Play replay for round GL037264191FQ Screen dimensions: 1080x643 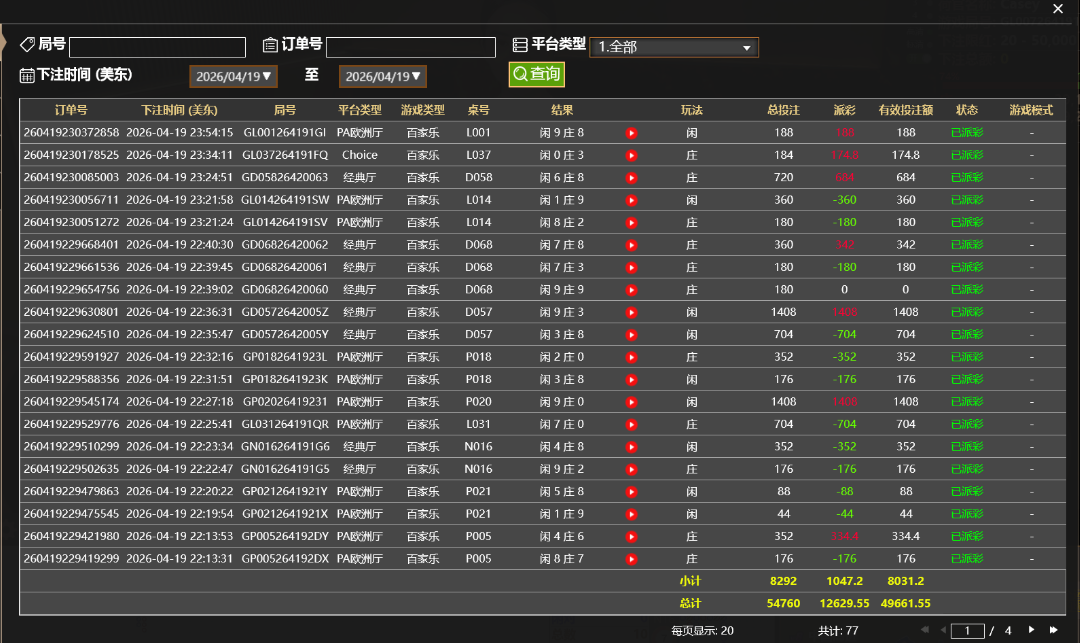[x=631, y=155]
